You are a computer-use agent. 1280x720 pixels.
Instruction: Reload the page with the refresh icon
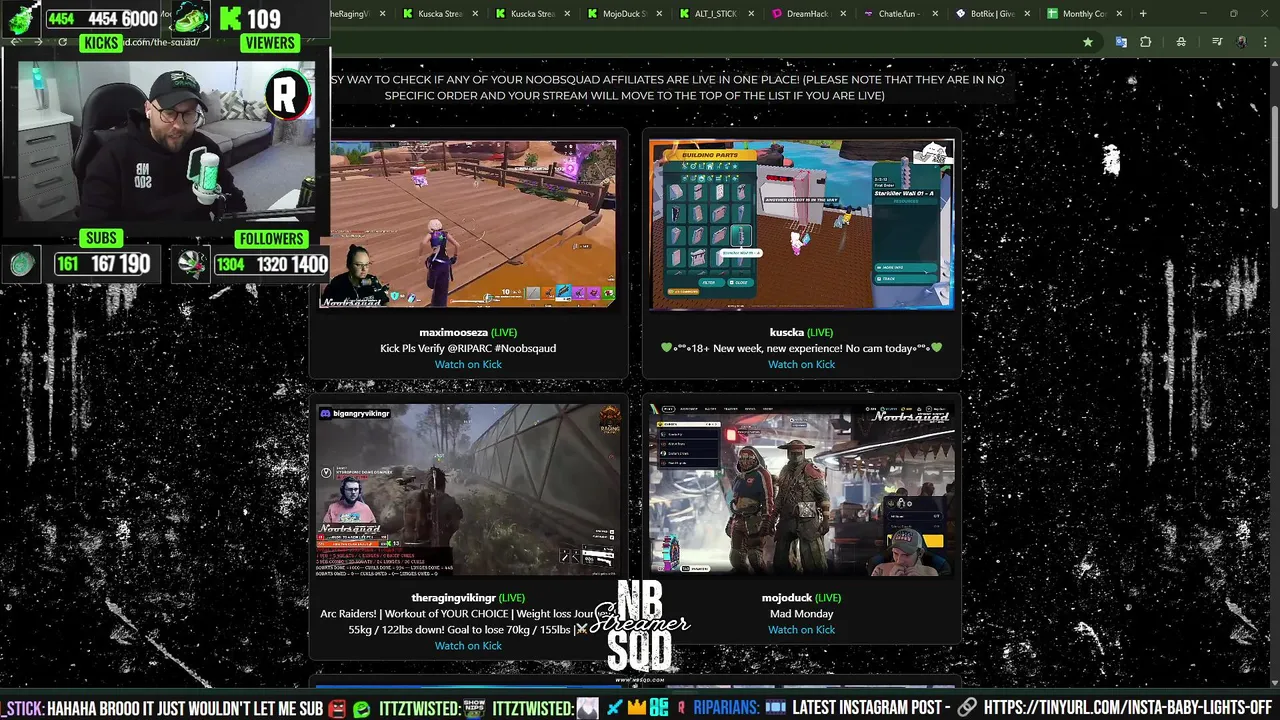pos(62,42)
